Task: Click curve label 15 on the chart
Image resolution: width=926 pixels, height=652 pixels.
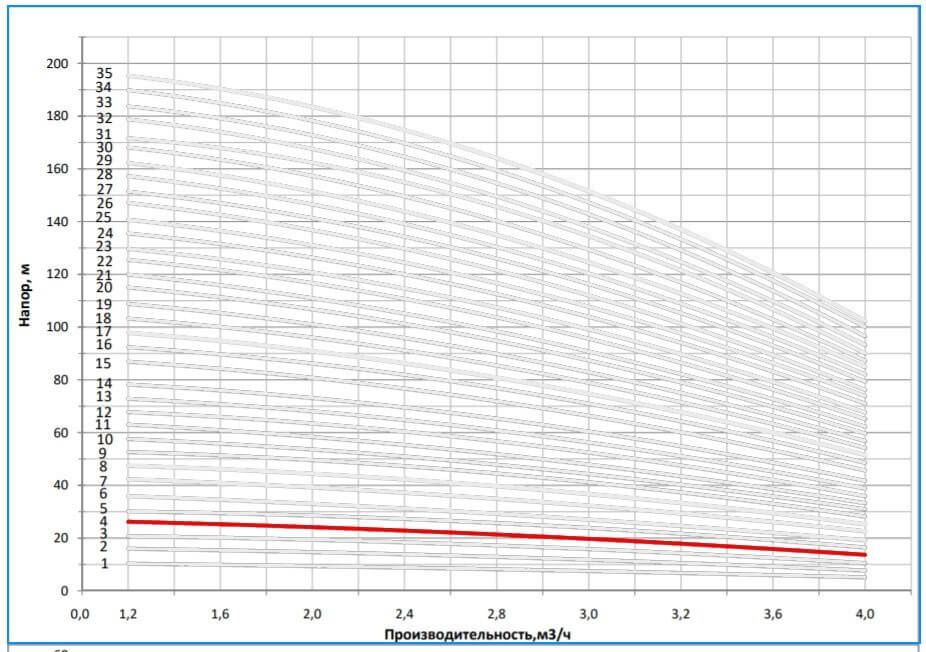Action: pos(104,364)
